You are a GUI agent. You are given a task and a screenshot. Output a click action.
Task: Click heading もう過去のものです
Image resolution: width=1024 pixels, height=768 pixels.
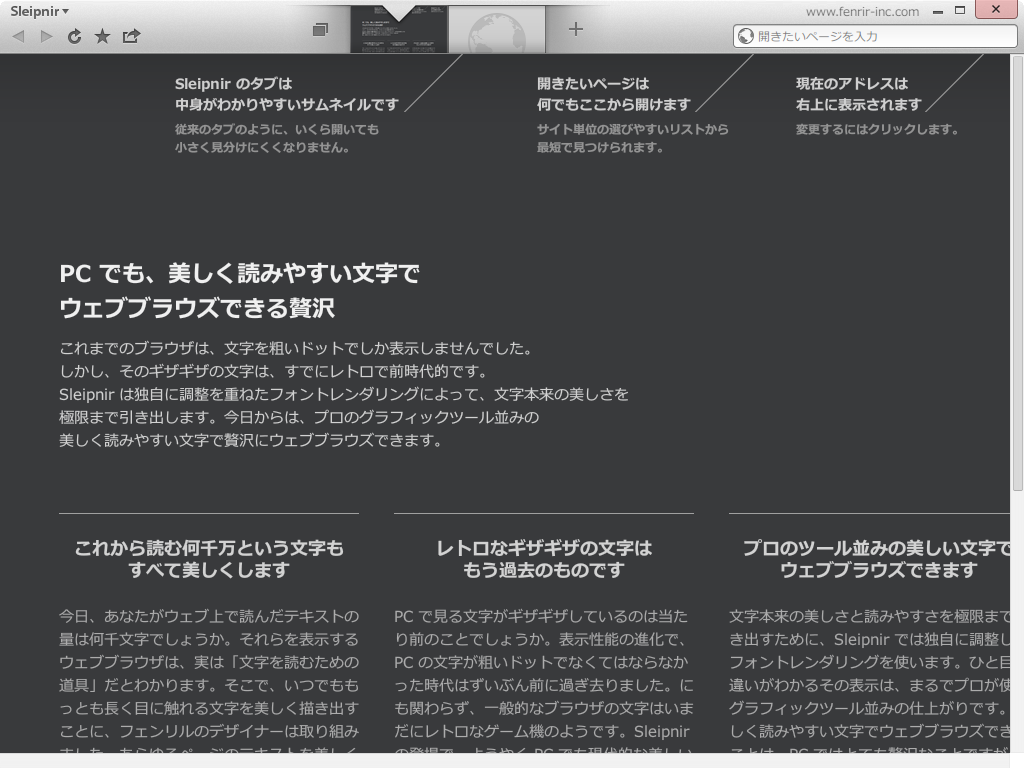[544, 570]
